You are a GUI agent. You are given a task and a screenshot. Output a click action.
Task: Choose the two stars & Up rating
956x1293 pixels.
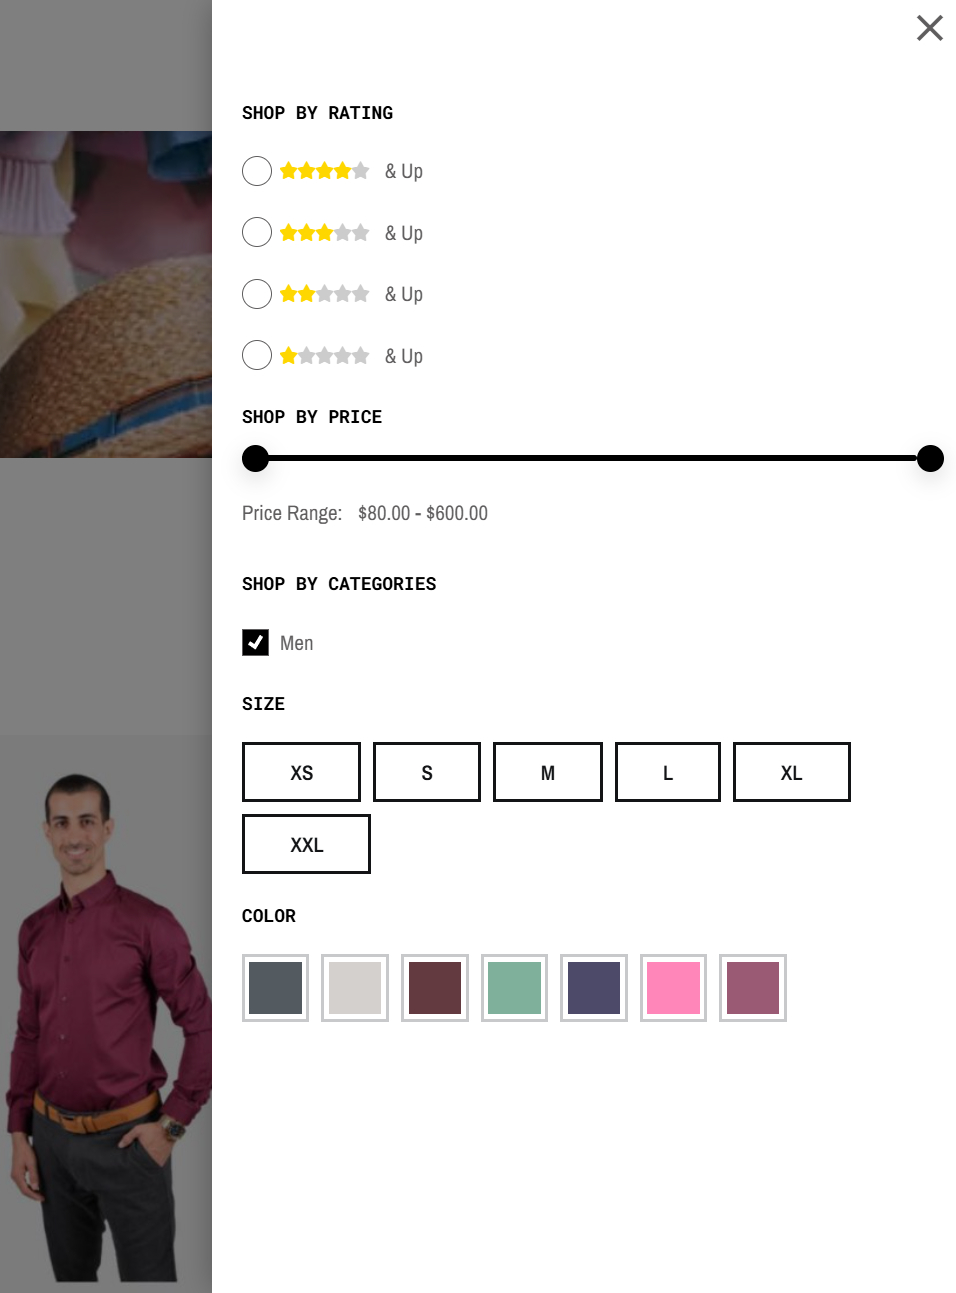coord(257,294)
